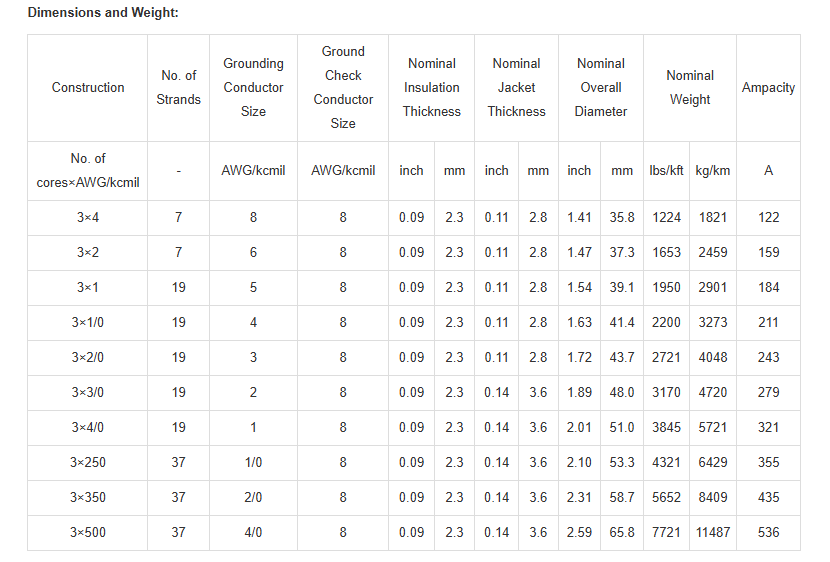Select the Construction column header
Screen dimensions: 830x562
(x=88, y=87)
